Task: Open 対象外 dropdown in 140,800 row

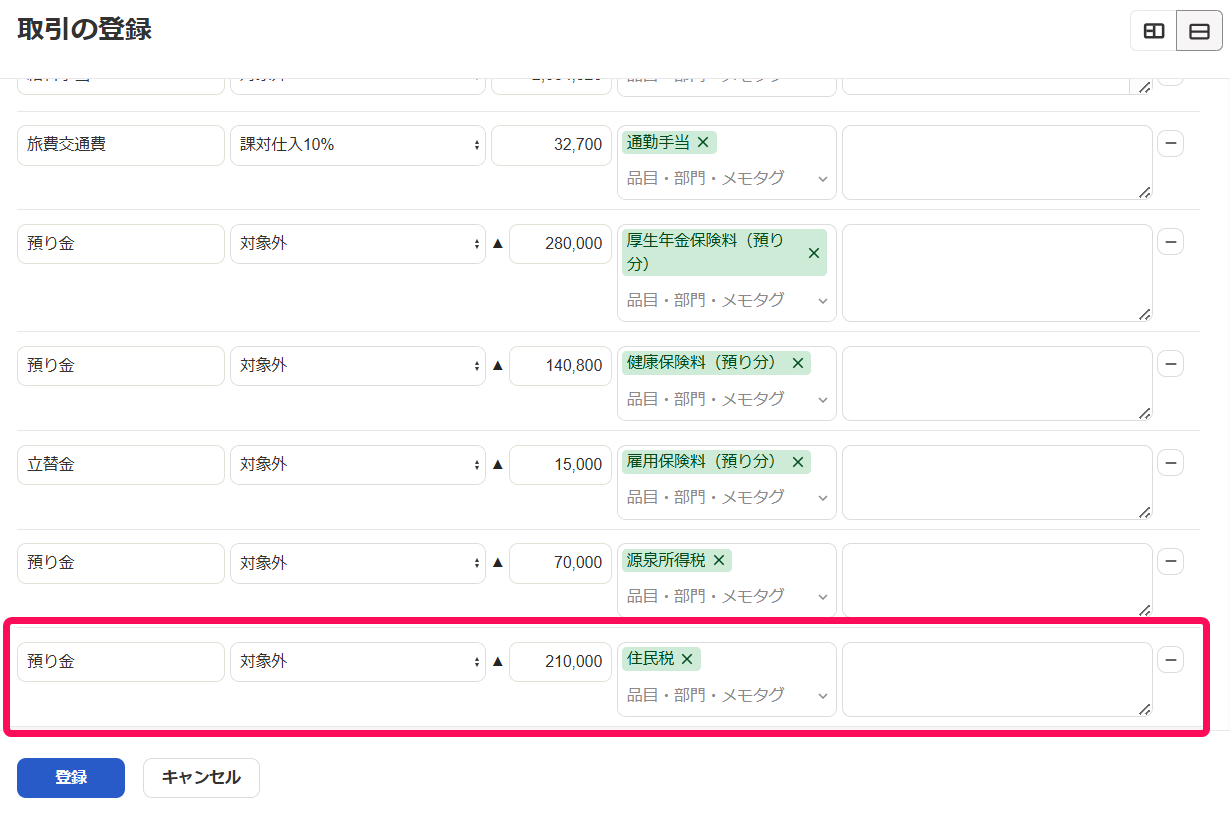Action: [358, 366]
